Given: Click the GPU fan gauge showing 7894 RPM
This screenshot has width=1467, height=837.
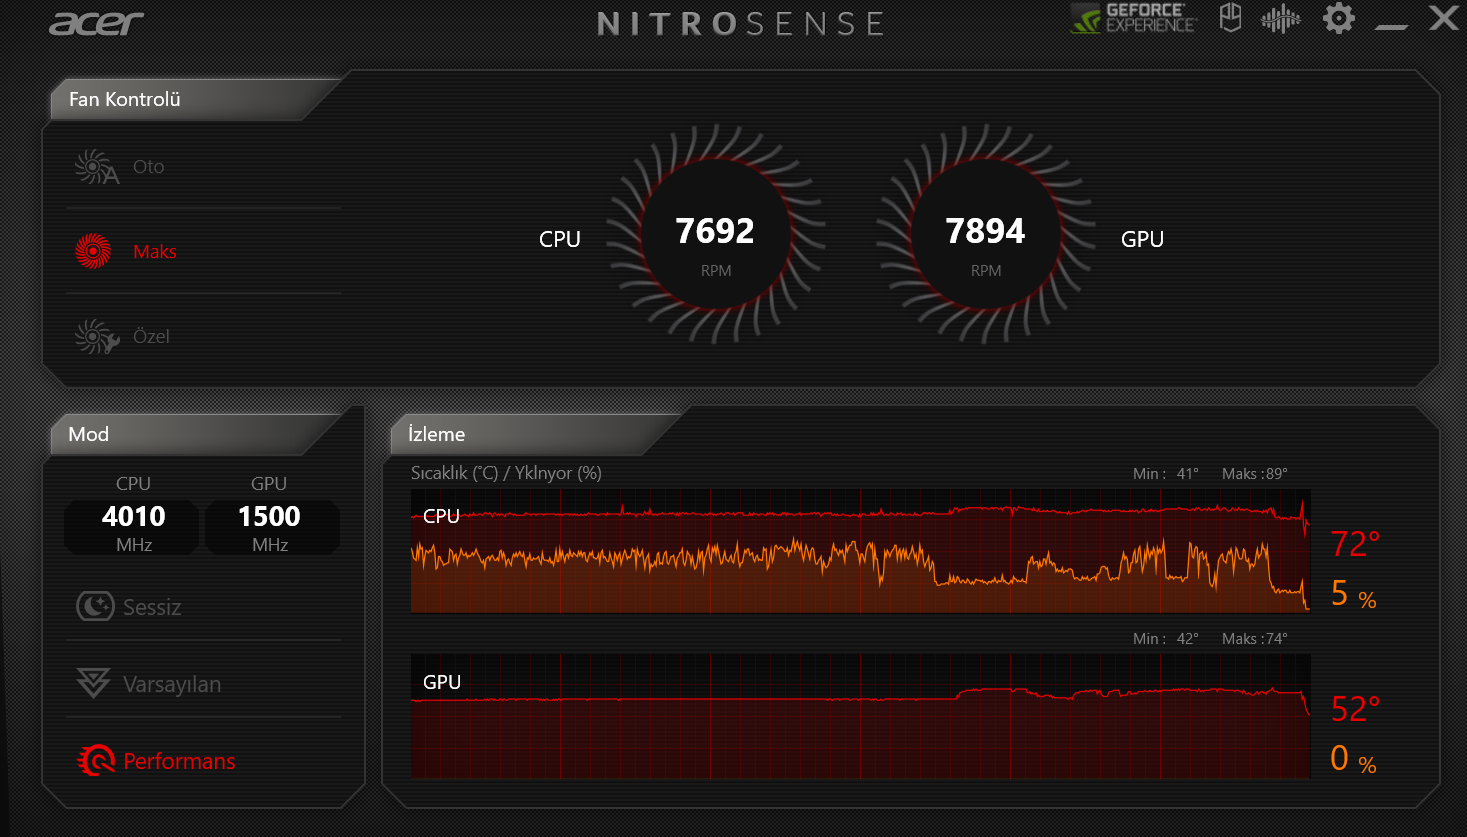Looking at the screenshot, I should click(x=986, y=235).
